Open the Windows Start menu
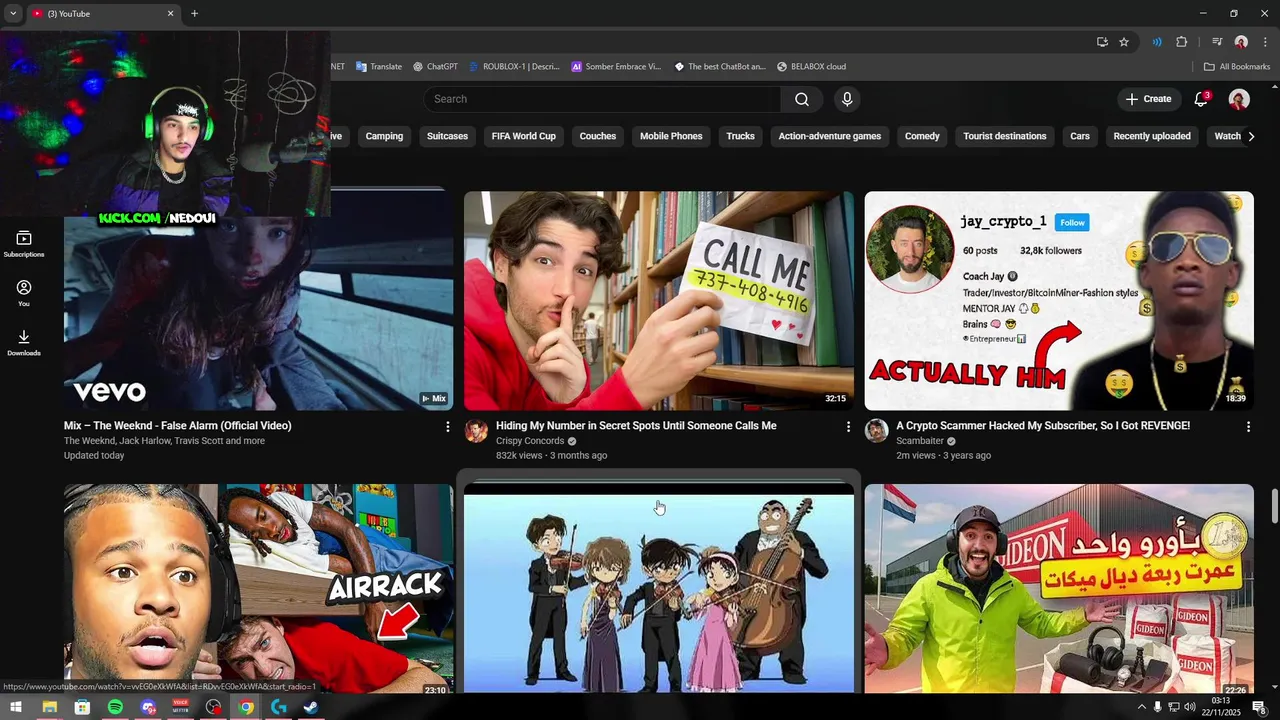Screen dimensions: 1280x720 click(15, 707)
